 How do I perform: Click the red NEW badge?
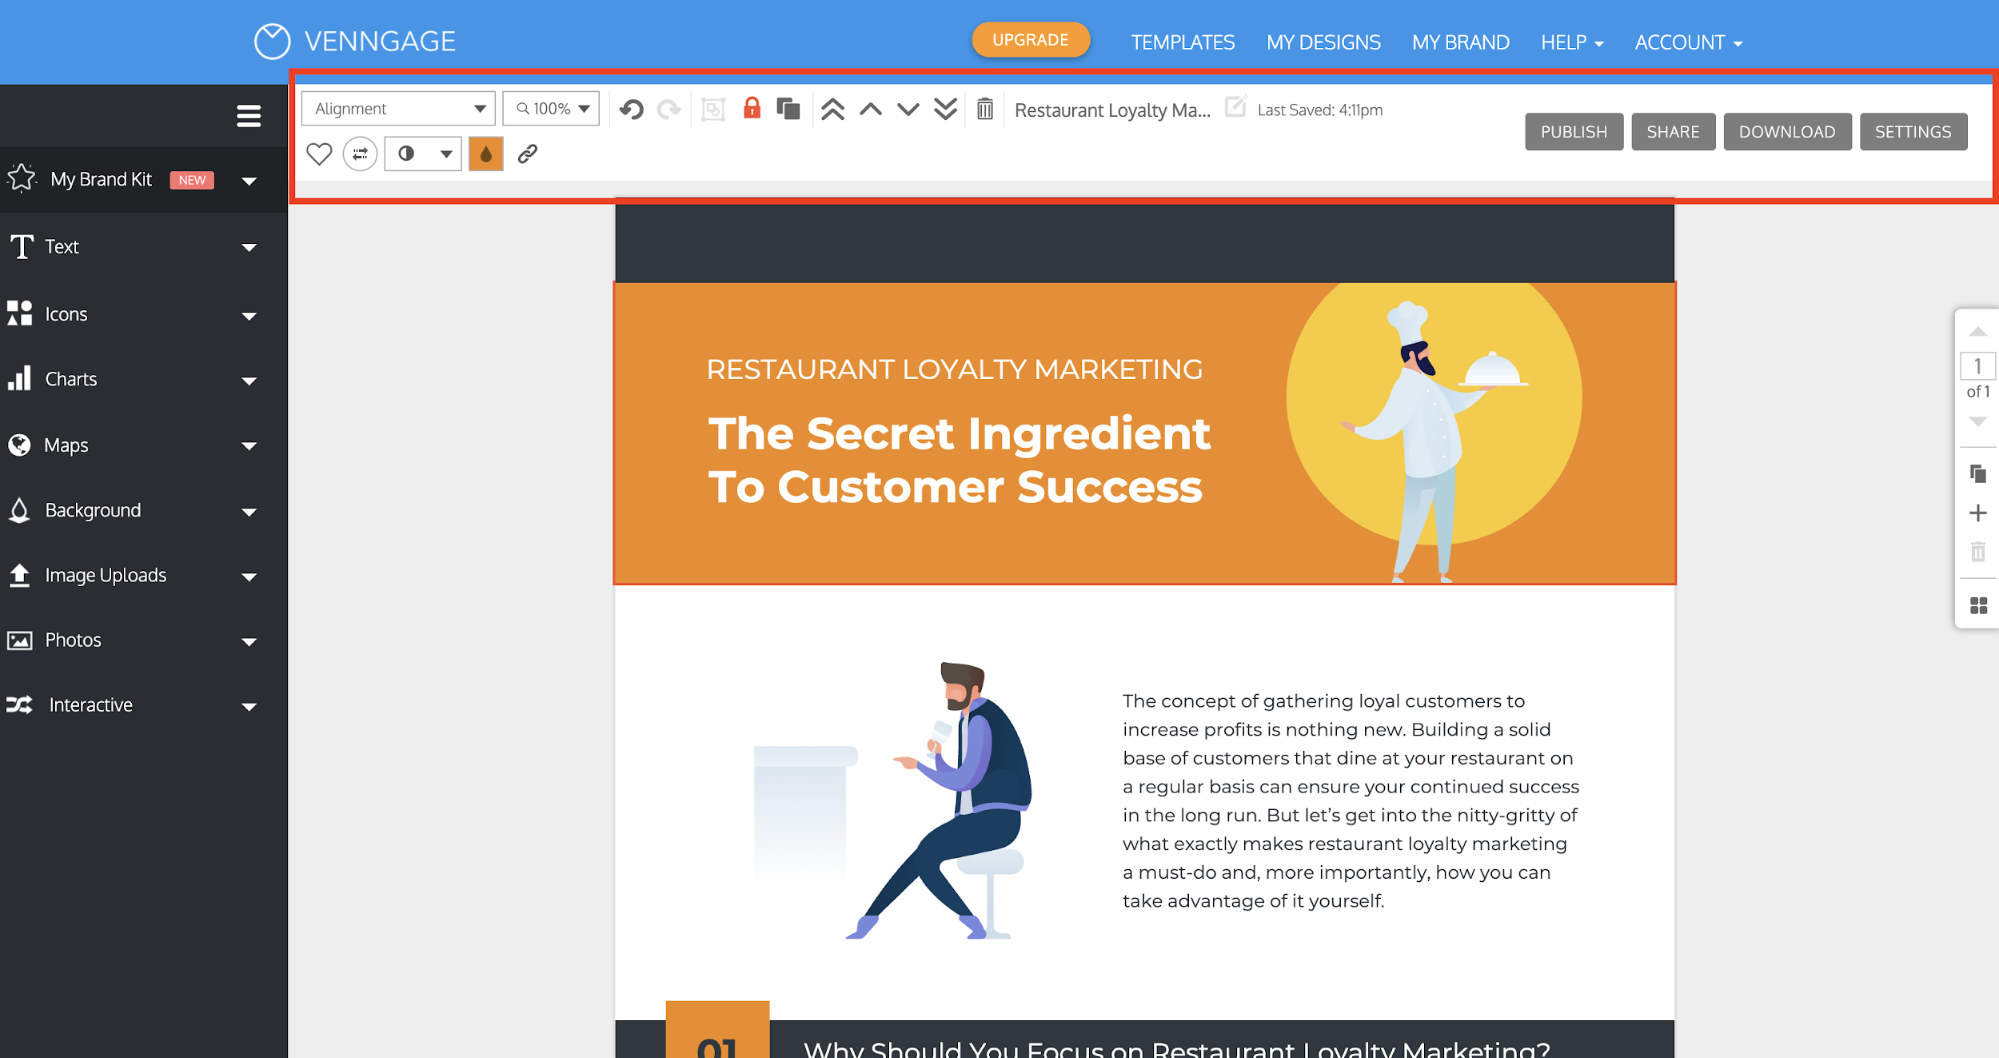point(192,180)
